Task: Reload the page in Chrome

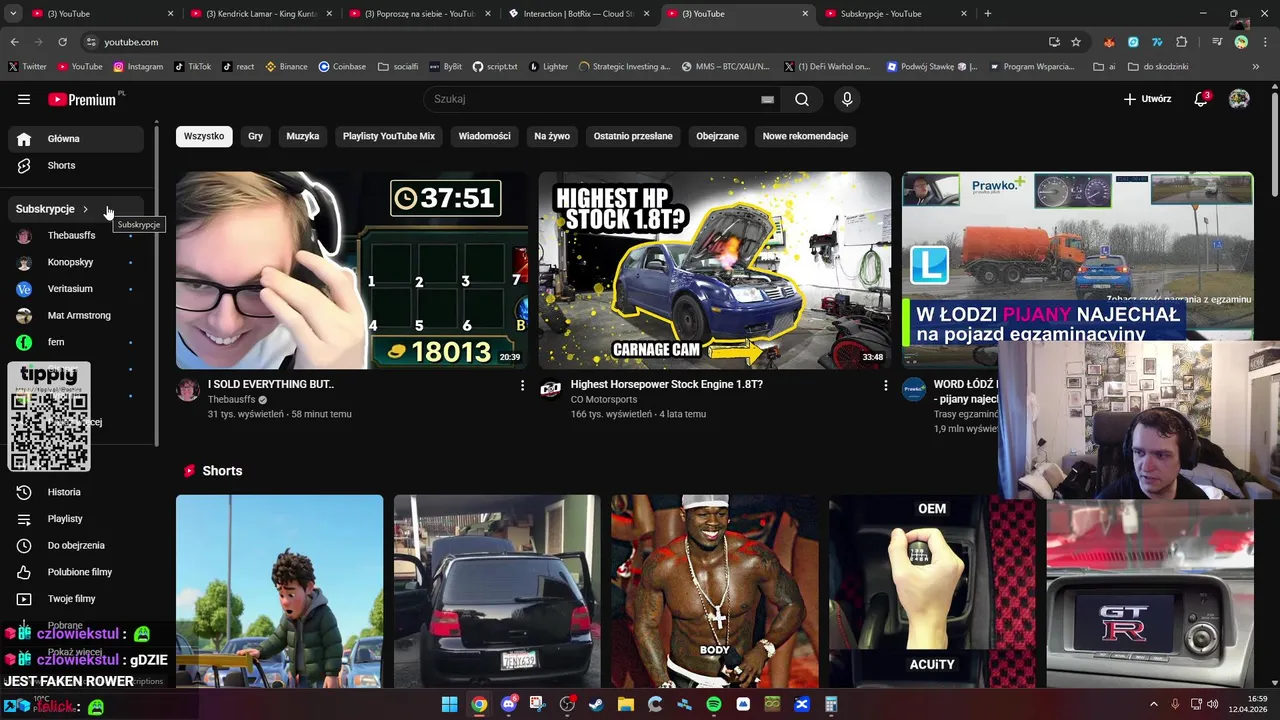Action: coord(62,42)
